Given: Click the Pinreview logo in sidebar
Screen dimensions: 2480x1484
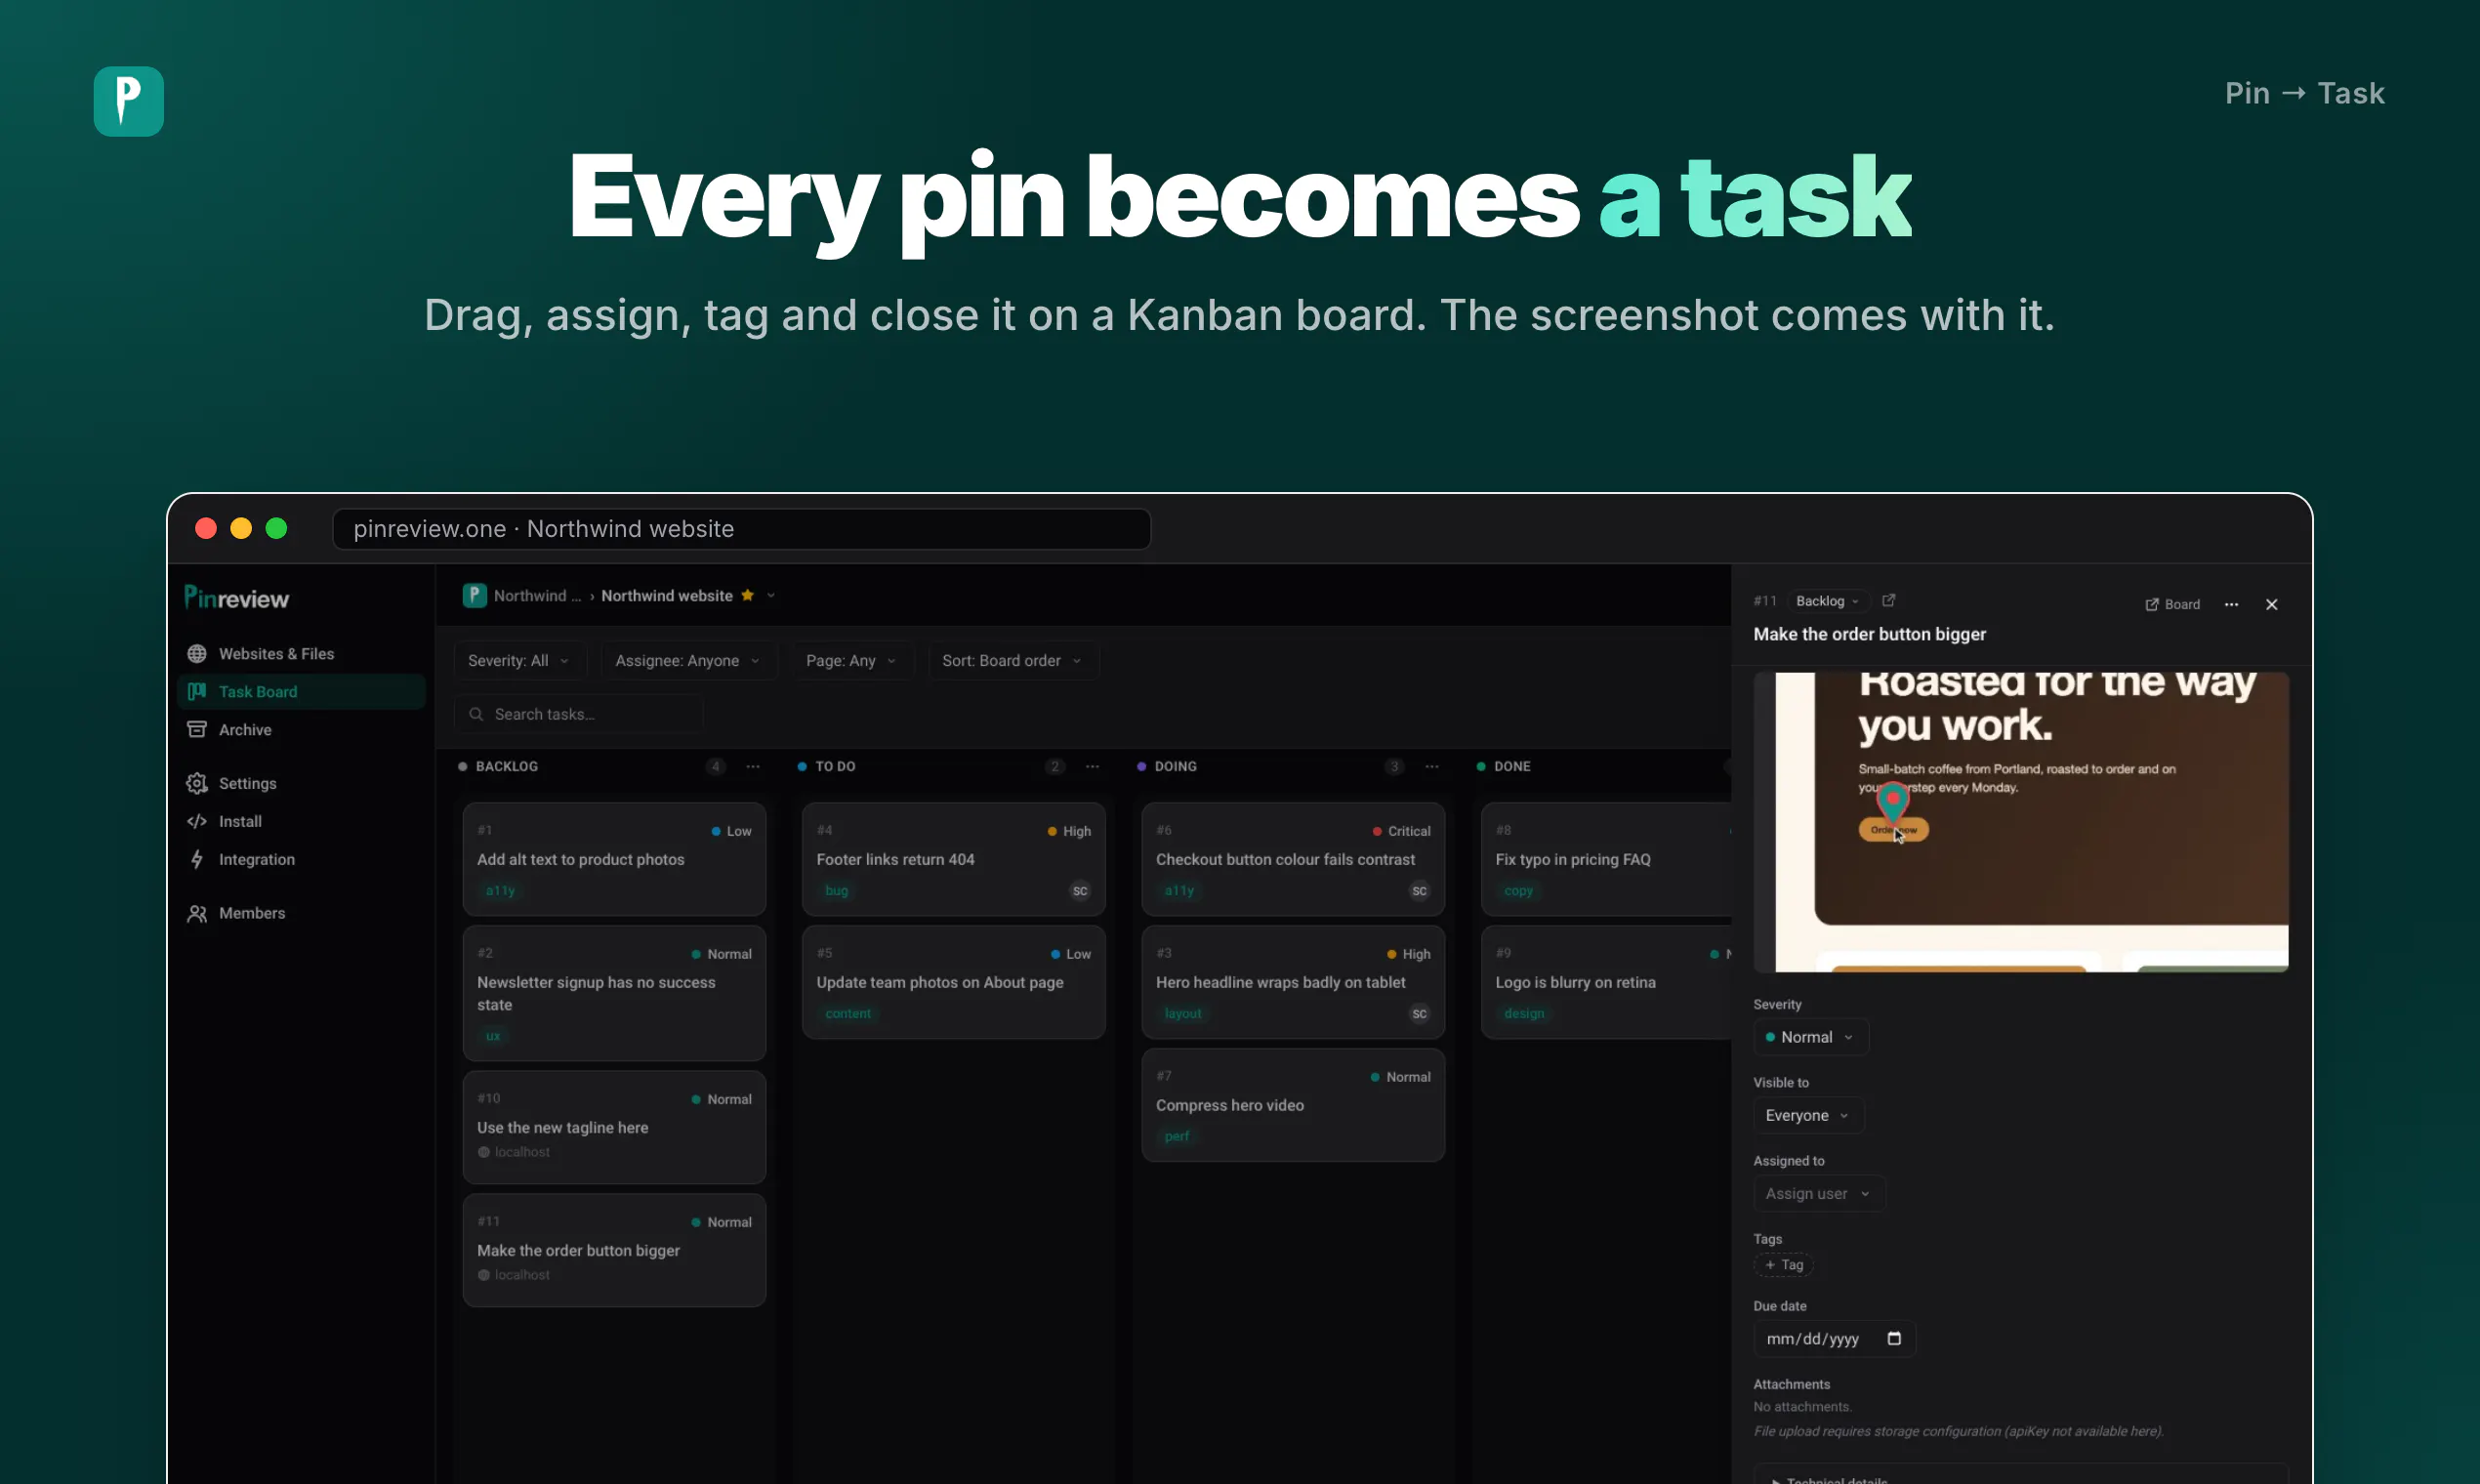Looking at the screenshot, I should [236, 598].
